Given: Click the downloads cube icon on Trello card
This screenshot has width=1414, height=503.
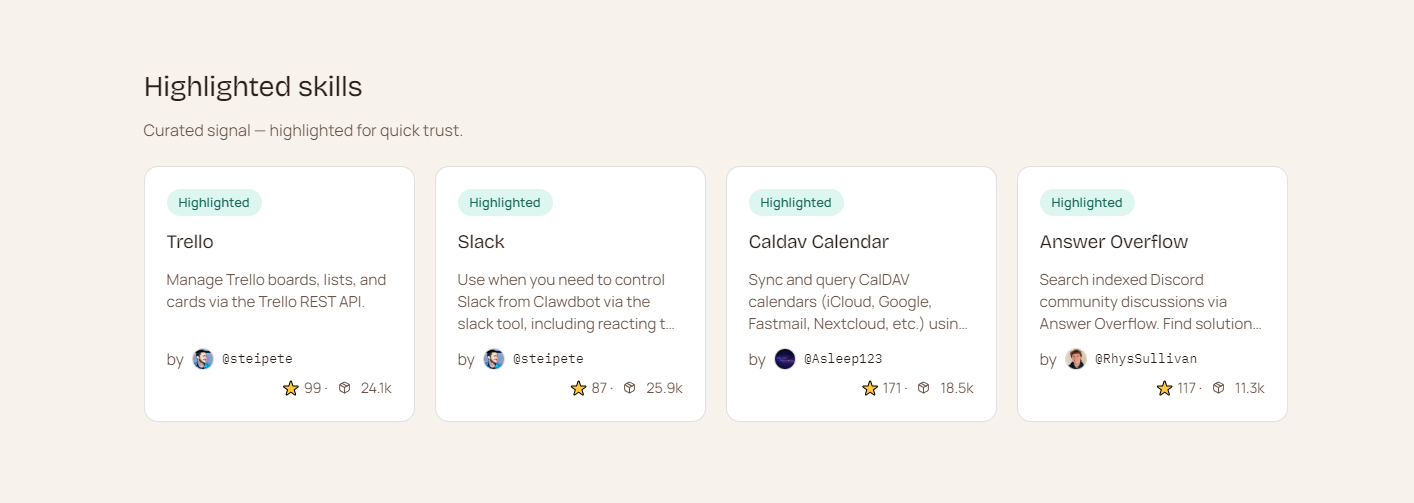Looking at the screenshot, I should [345, 388].
